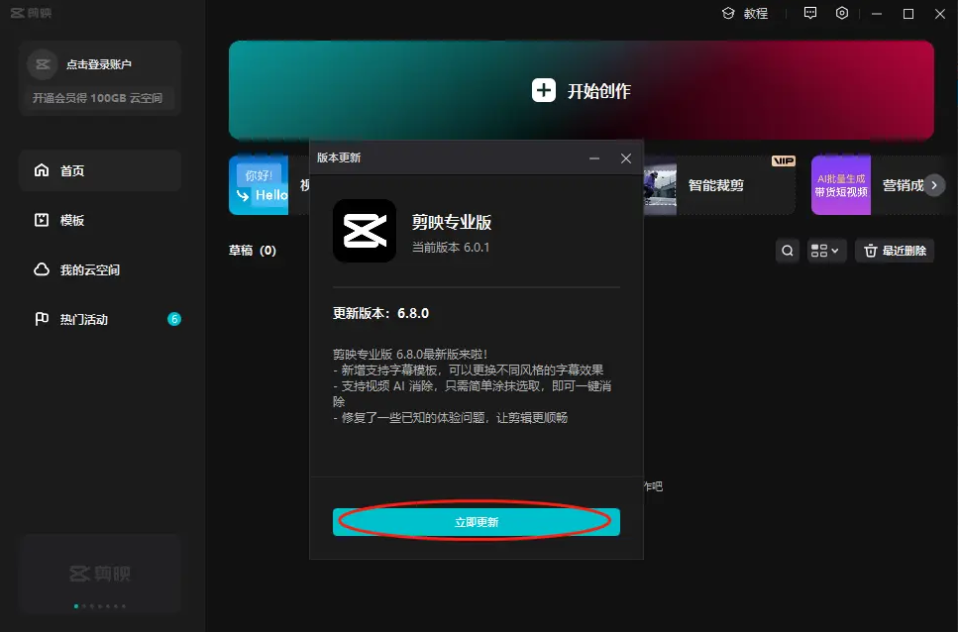Select the first carousel dot in sidebar banner
958x632 pixels.
[x=76, y=606]
